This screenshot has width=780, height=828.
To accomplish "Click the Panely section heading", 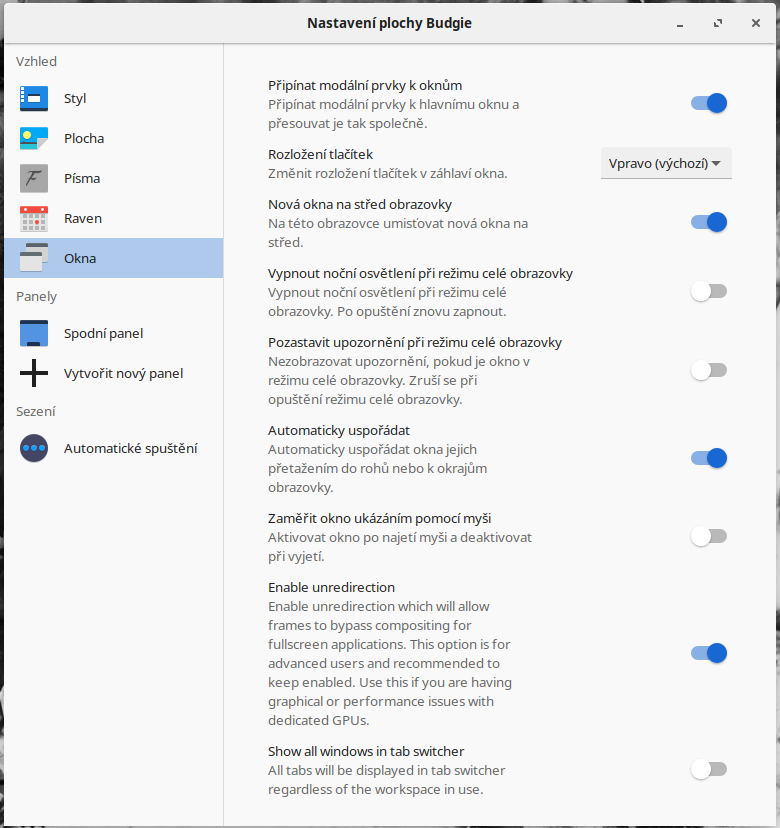I will (x=36, y=296).
